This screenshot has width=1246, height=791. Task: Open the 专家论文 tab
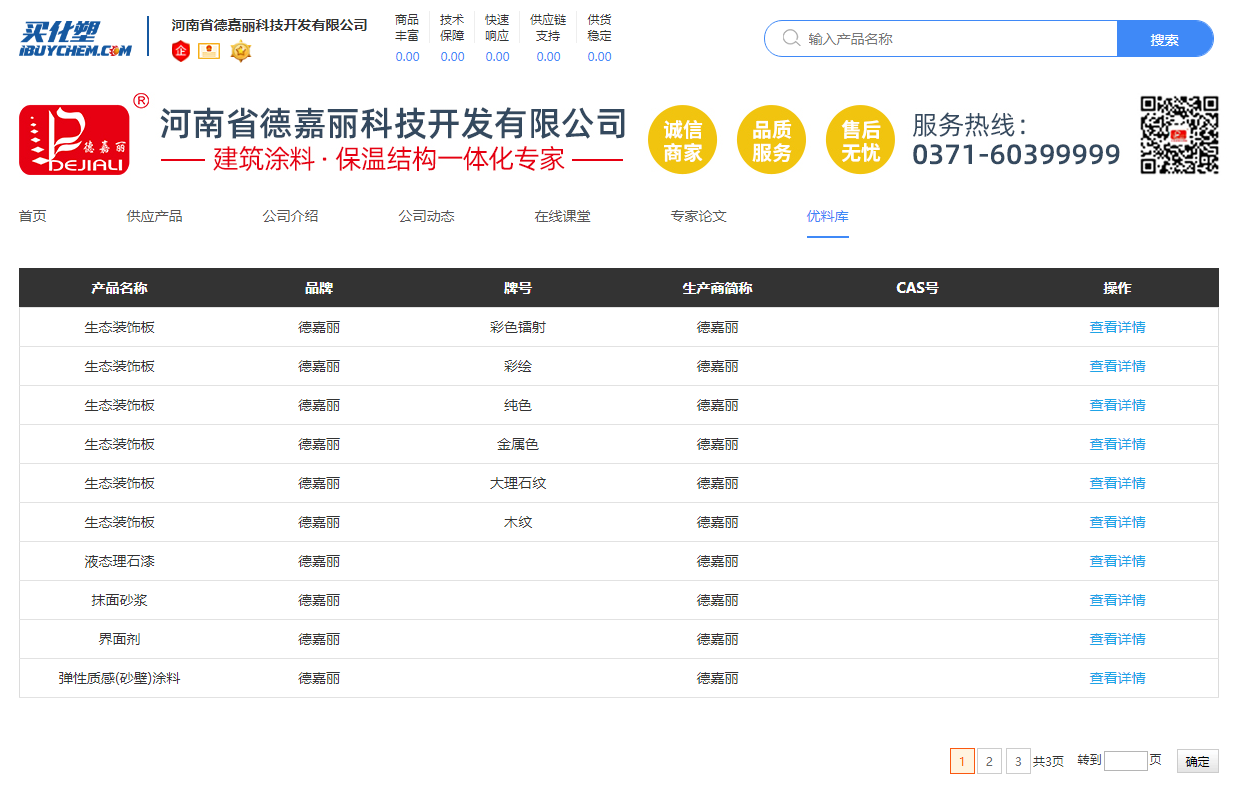pos(699,216)
